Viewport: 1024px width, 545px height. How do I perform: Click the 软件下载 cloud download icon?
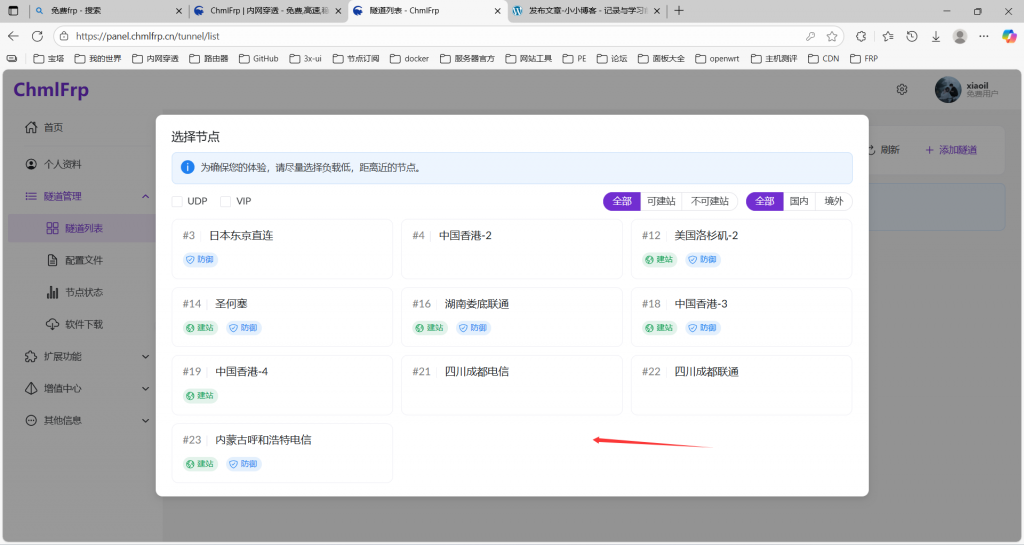(x=53, y=324)
